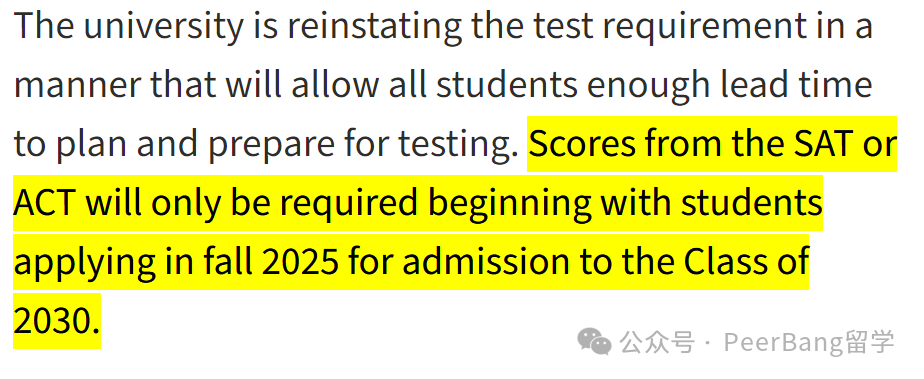
Task: Click the PeerBang留学 watermark text
Action: (809, 342)
